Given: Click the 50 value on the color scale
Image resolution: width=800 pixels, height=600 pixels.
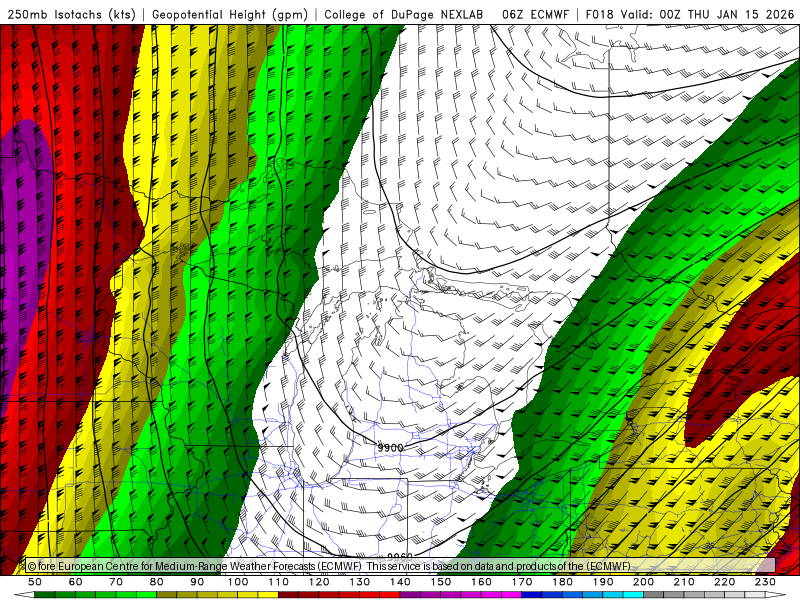Looking at the screenshot, I should (x=35, y=582).
